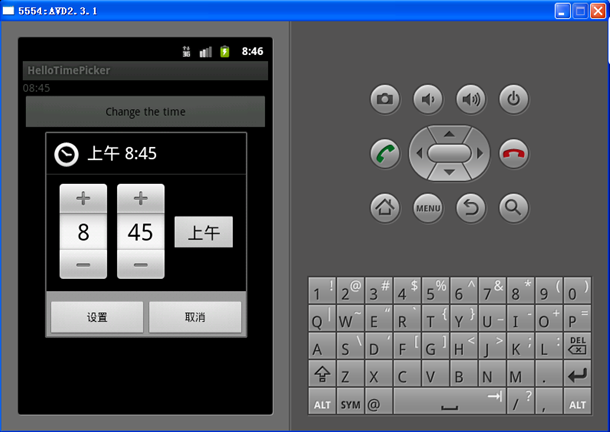Click the number 8 key on keyboard
Viewport: 610px width, 432px height.
point(521,290)
